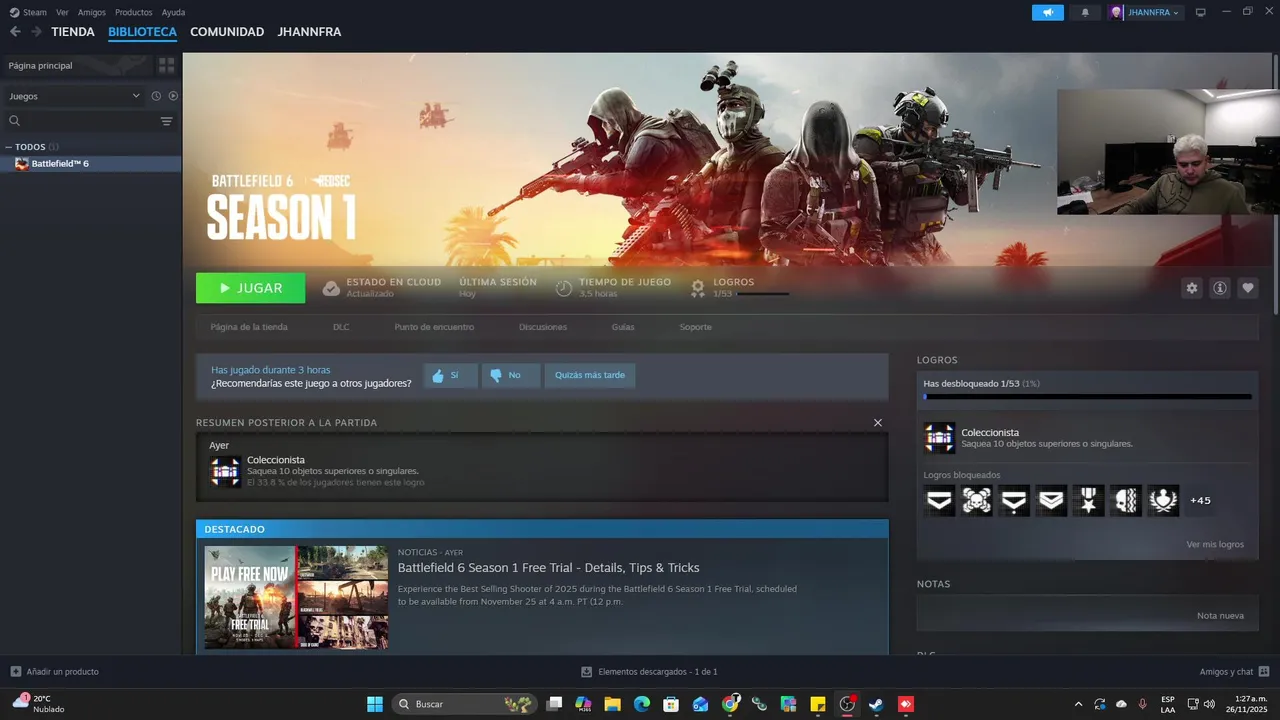Viewport: 1280px width, 720px height.
Task: Open the announcements megaphone button
Action: 1048,12
